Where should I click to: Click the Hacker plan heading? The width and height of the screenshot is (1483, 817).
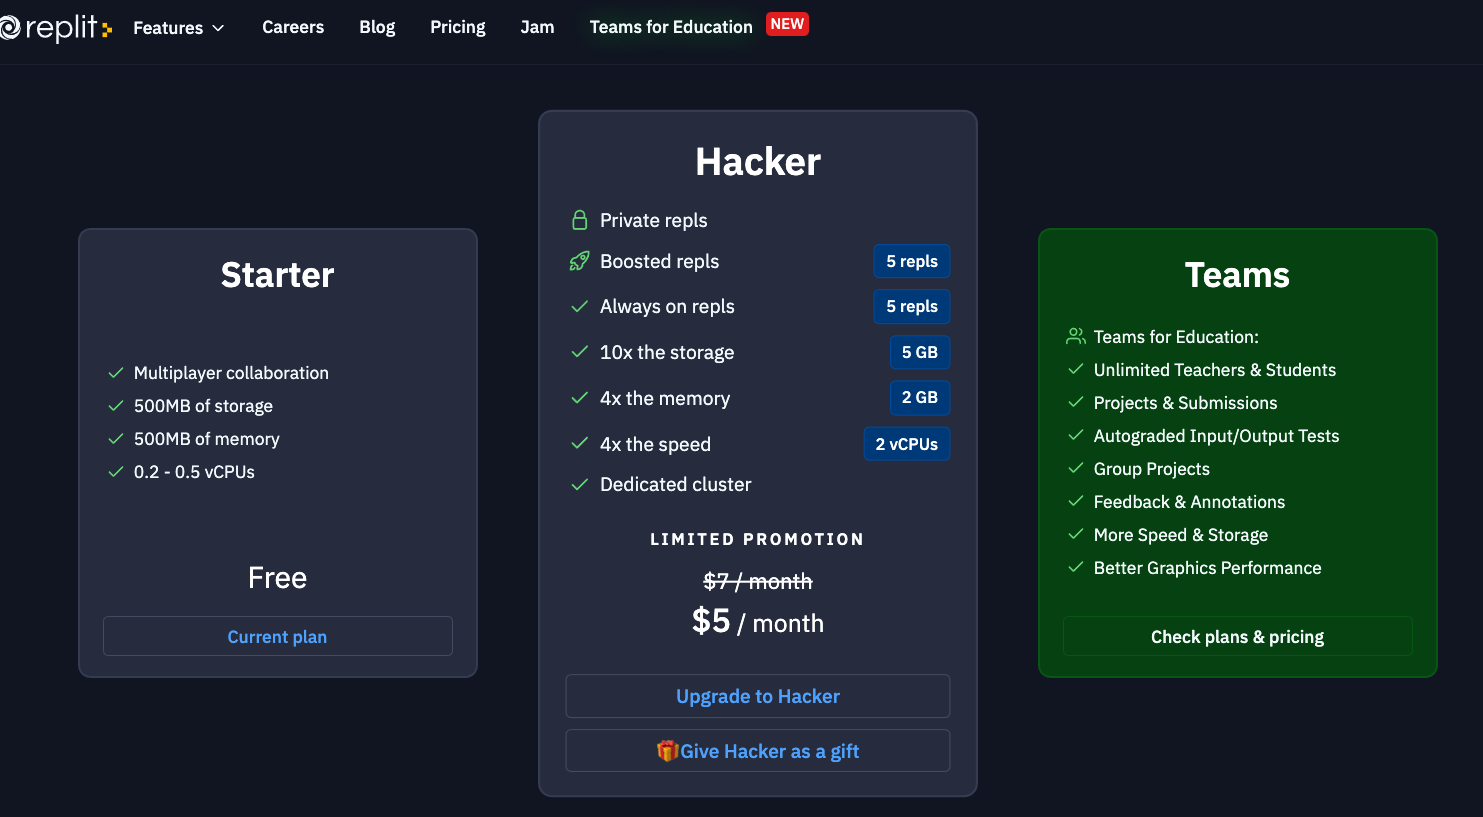[x=758, y=162]
